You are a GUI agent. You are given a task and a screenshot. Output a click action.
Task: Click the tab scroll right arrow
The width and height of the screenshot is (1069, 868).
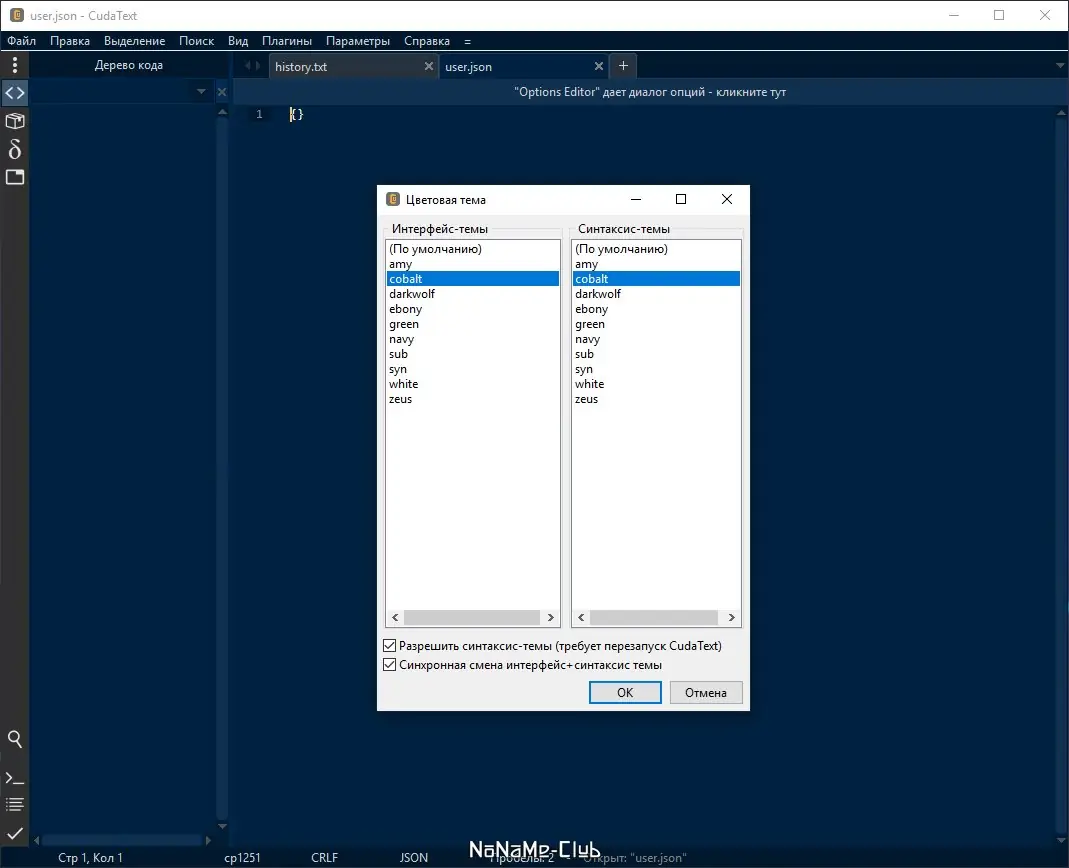(x=258, y=65)
